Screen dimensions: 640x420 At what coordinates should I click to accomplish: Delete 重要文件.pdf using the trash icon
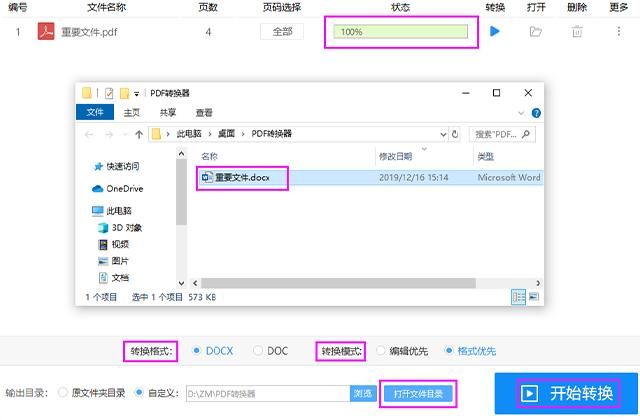(x=577, y=31)
